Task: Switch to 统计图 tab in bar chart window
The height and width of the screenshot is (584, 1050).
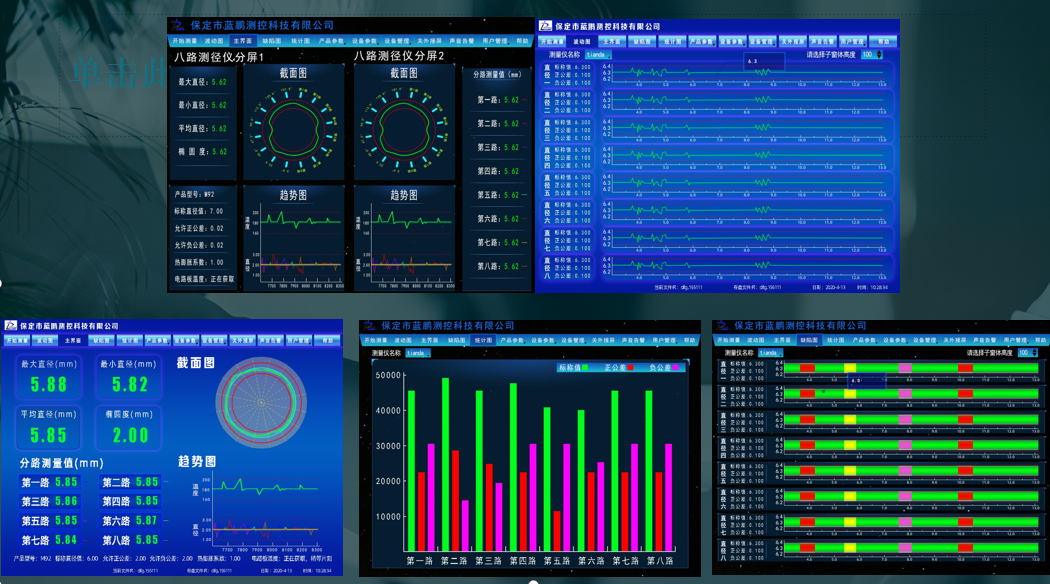Action: point(483,341)
